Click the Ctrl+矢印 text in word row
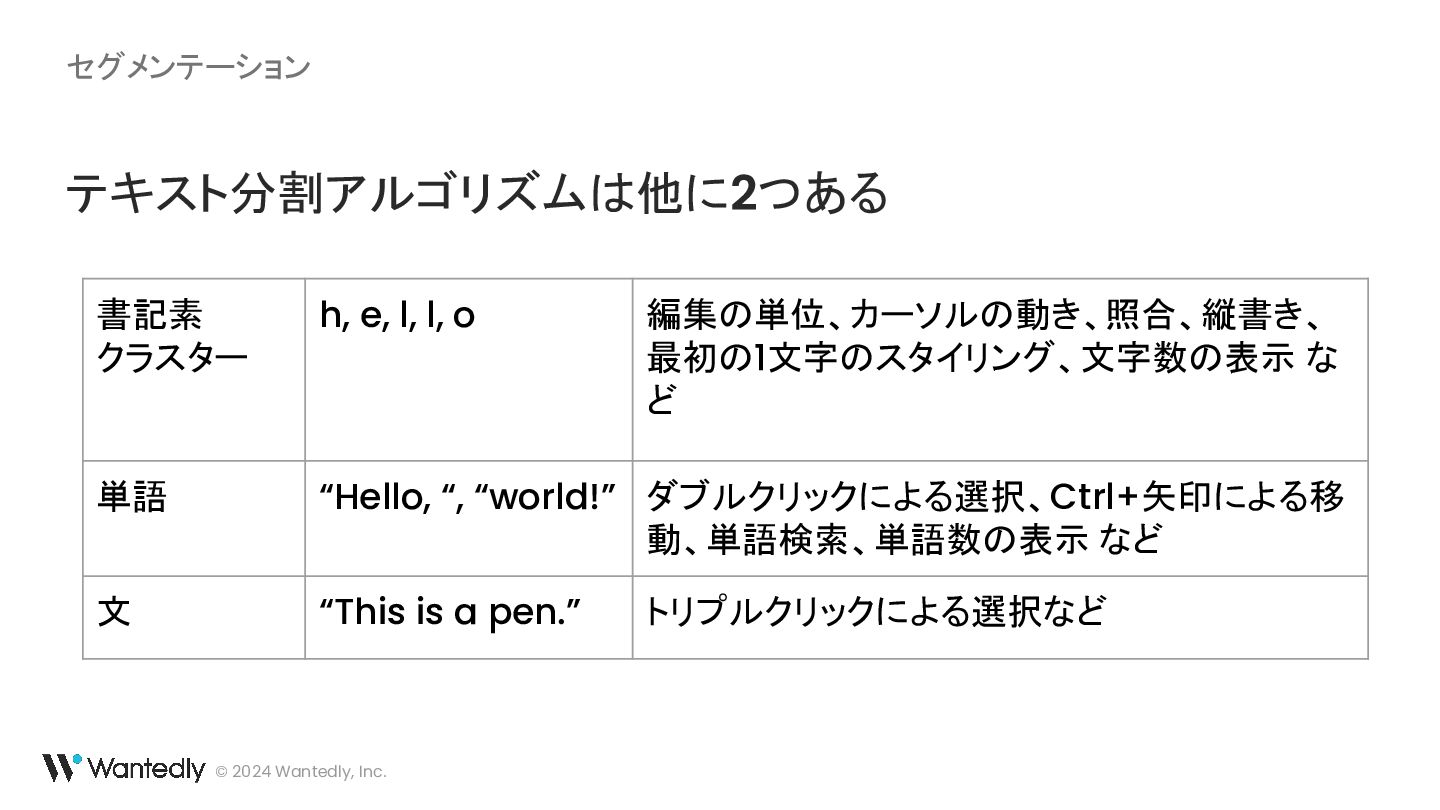Screen dimensions: 1440x810 click(x=1131, y=496)
